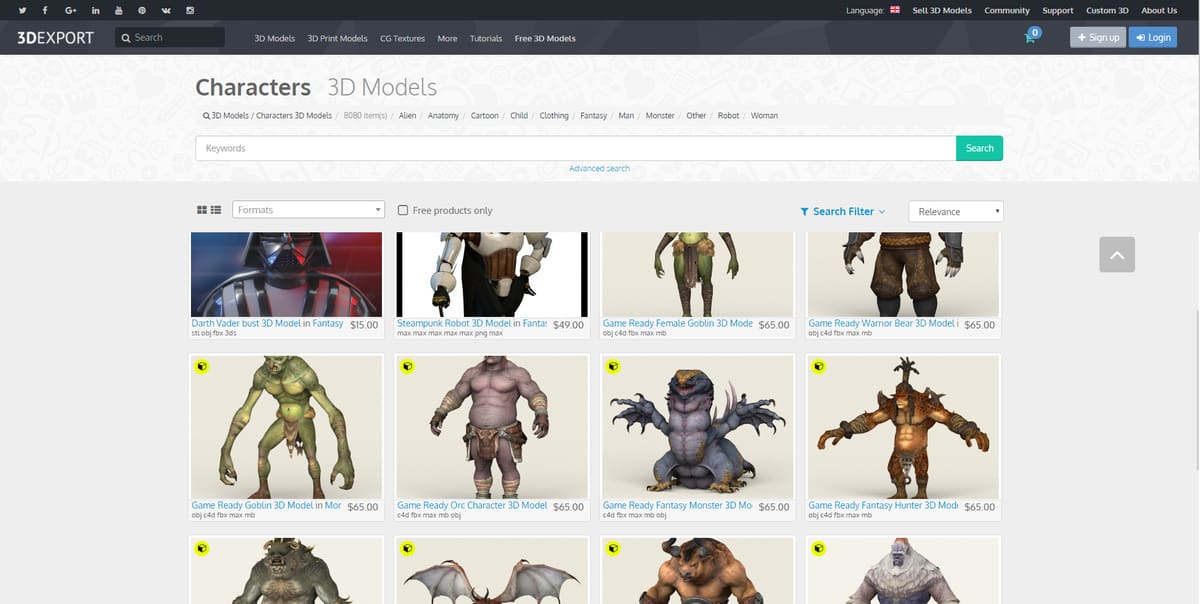Open the About Us link
This screenshot has height=604, width=1200.
[x=1159, y=10]
